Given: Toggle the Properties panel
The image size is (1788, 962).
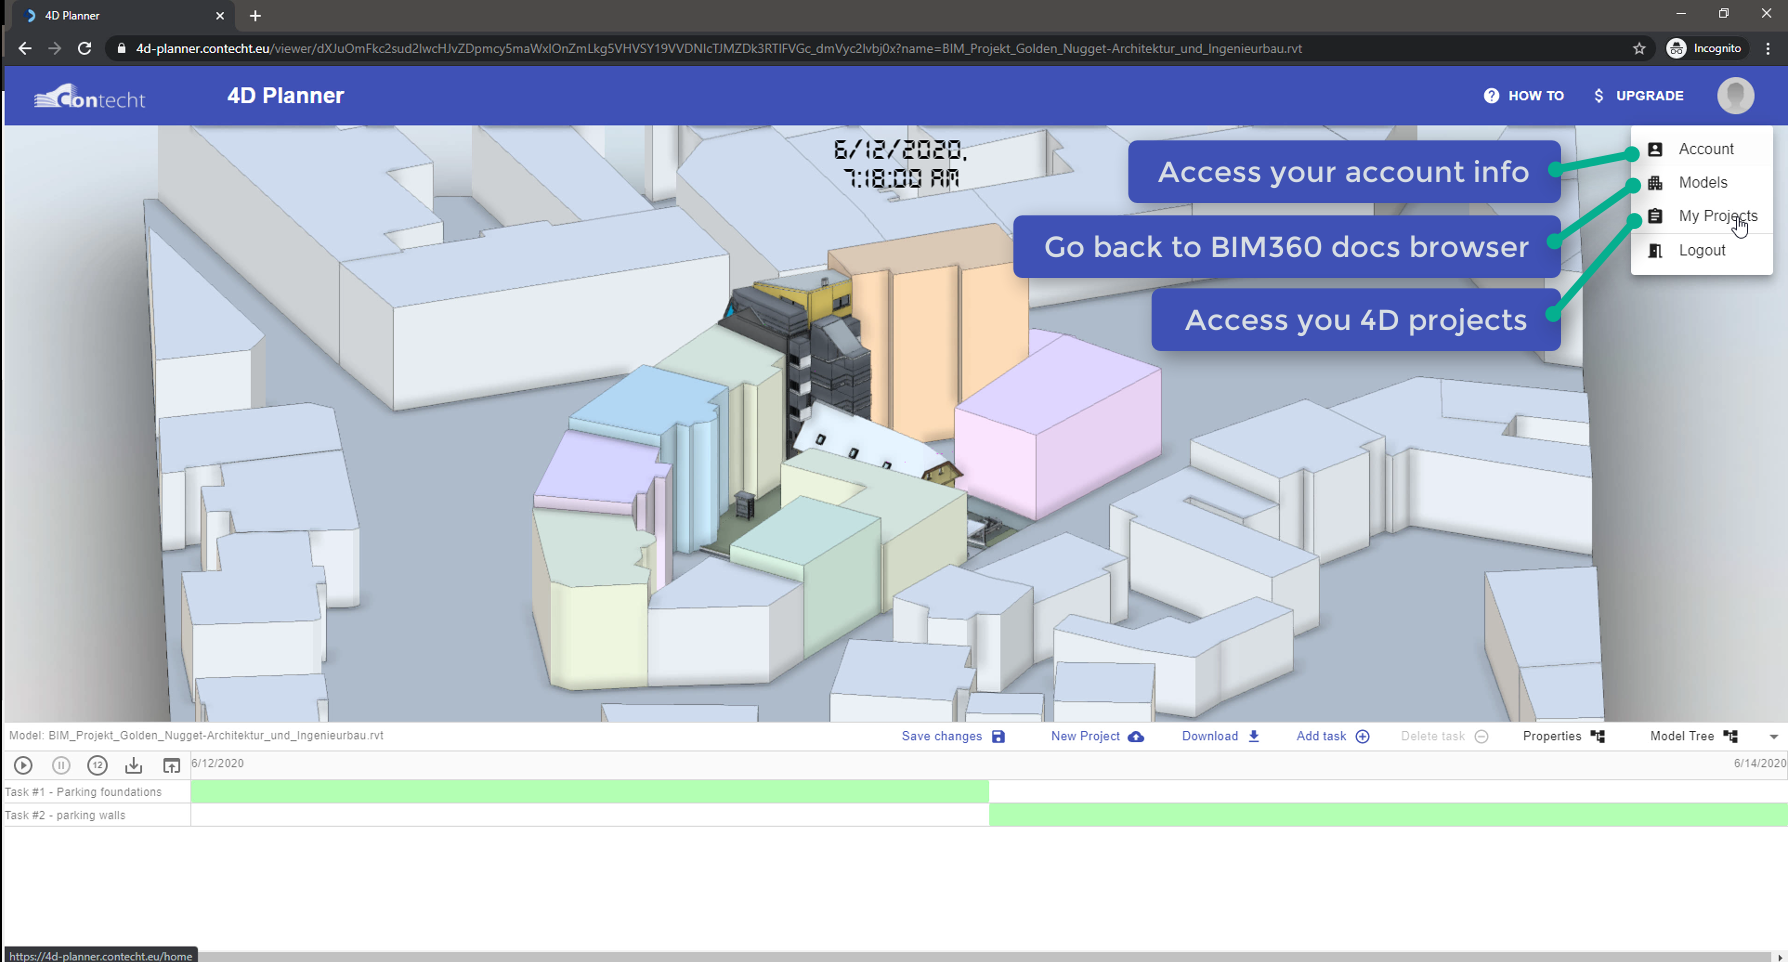Looking at the screenshot, I should click(1563, 736).
